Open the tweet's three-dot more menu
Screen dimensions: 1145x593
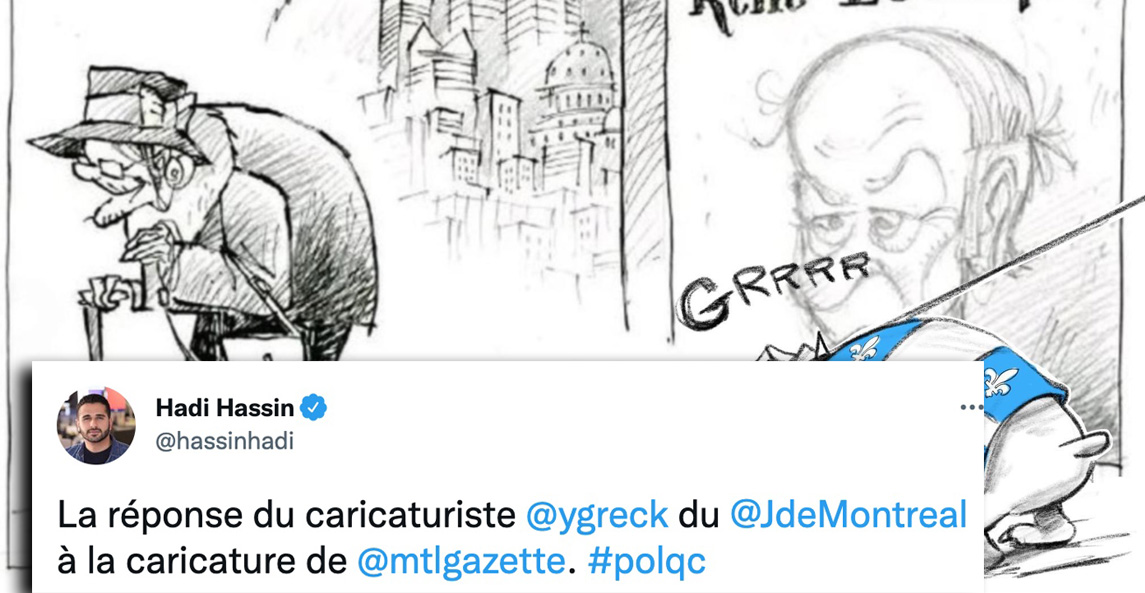click(971, 408)
